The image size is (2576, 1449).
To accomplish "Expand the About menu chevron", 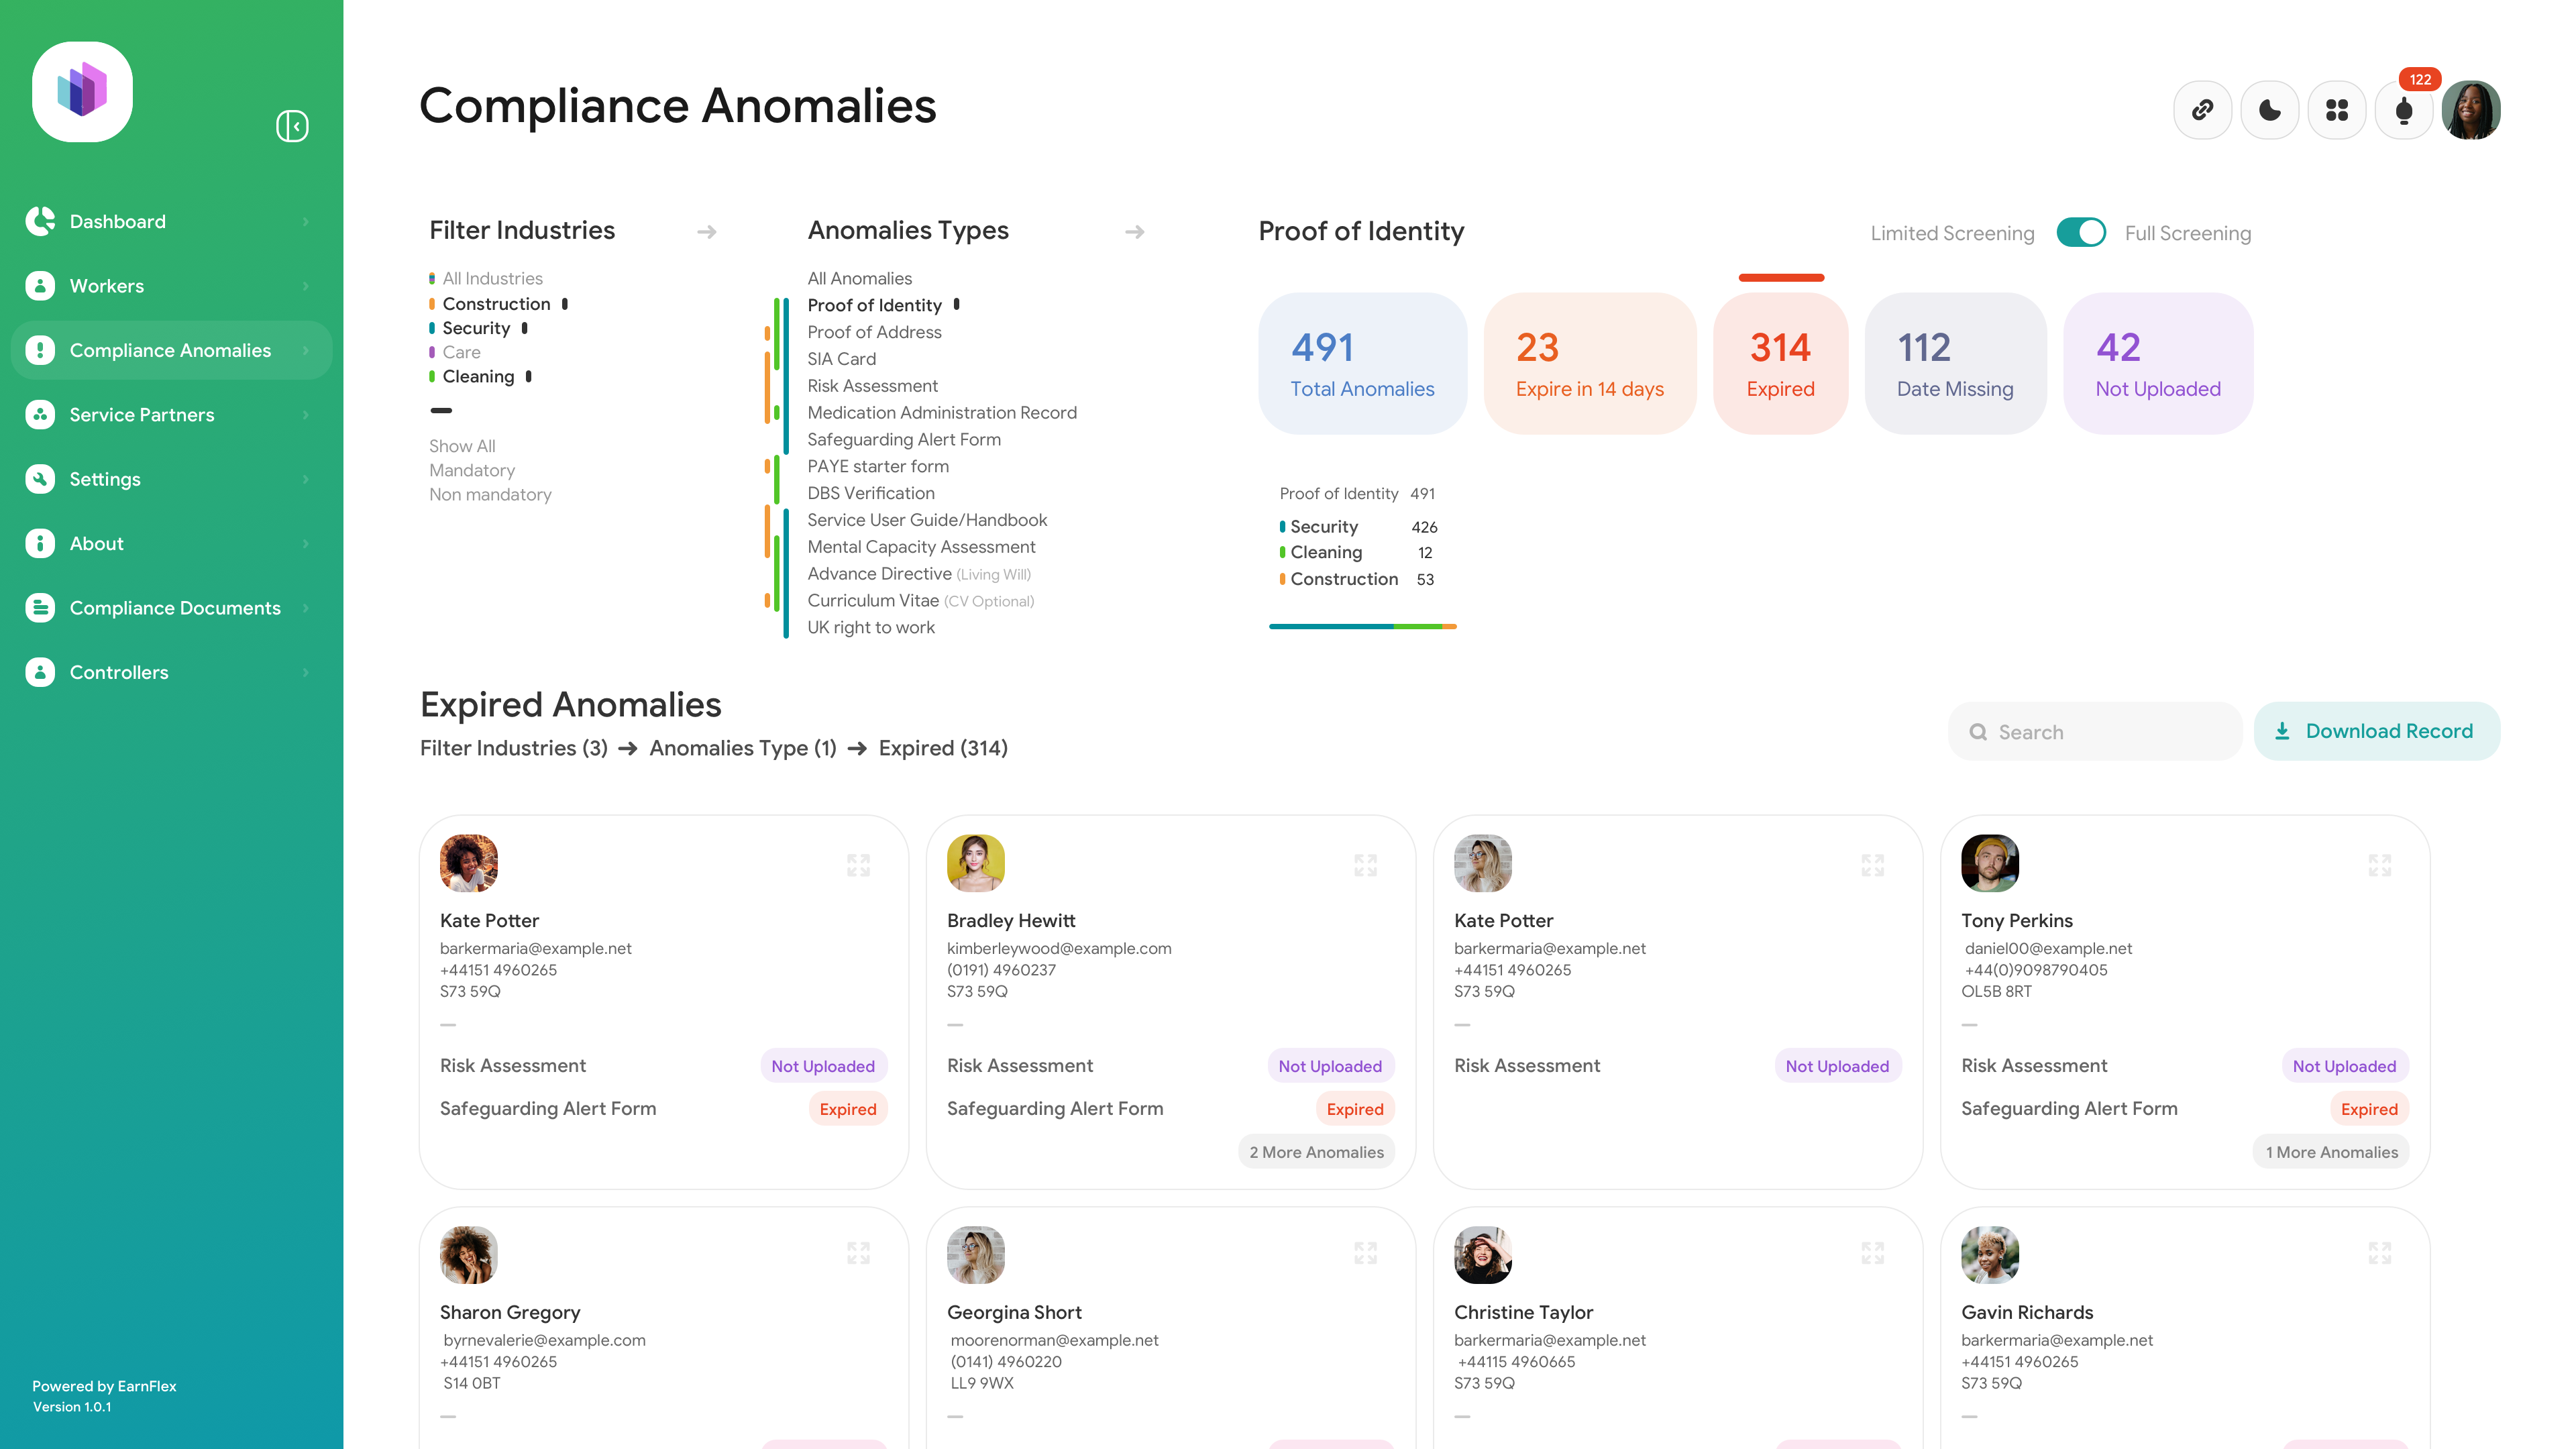I will [306, 543].
